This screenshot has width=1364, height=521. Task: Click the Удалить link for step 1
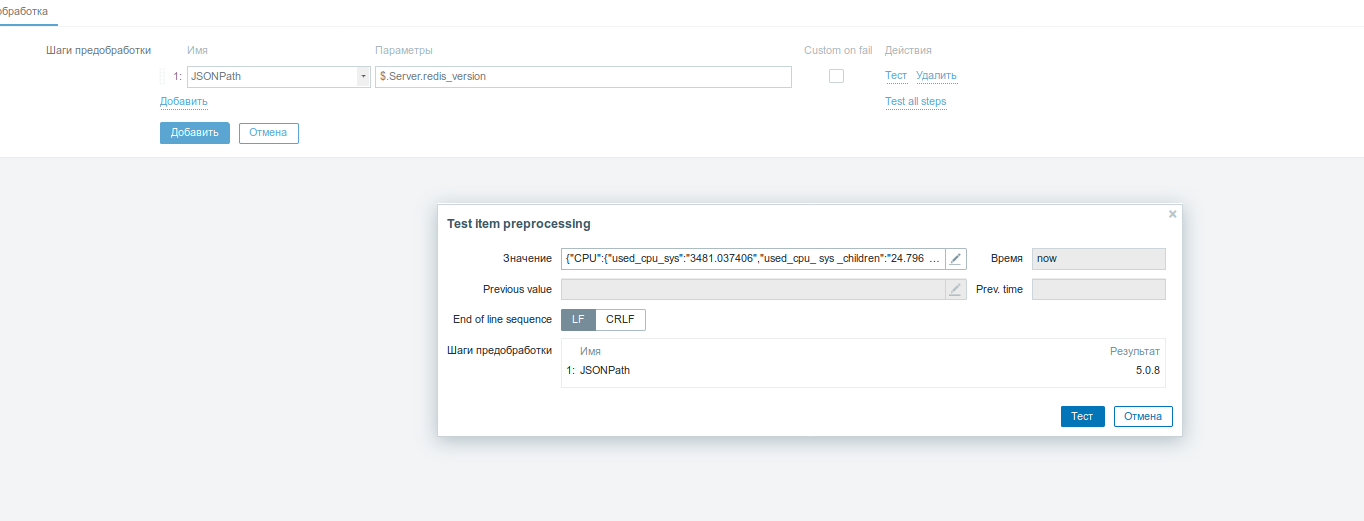click(936, 76)
